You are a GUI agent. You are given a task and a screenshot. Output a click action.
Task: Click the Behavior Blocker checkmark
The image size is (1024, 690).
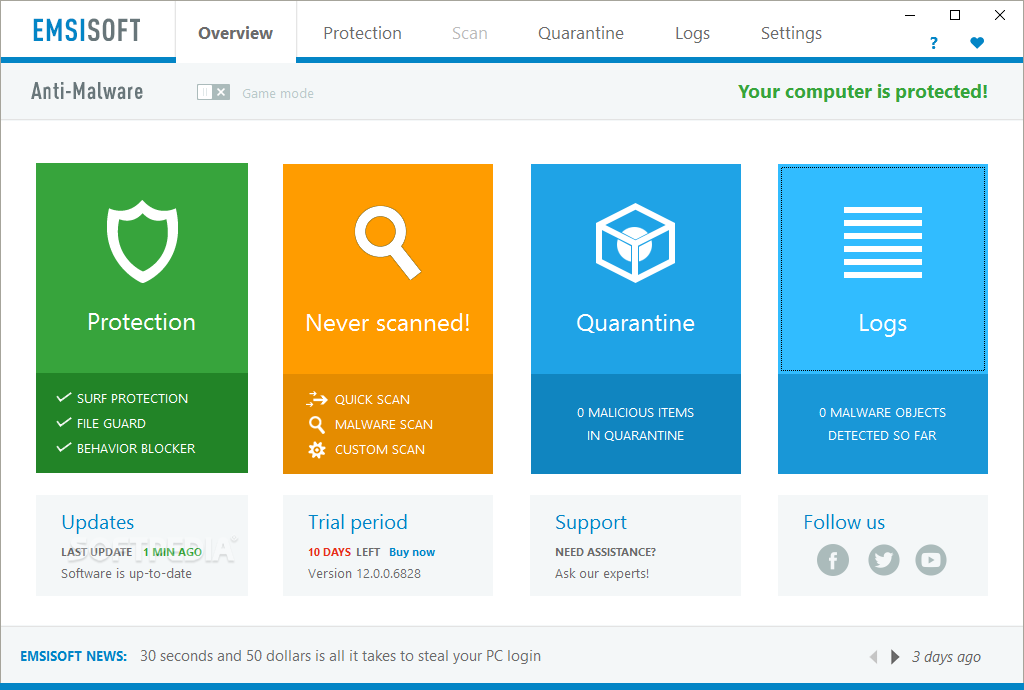pyautogui.click(x=64, y=447)
